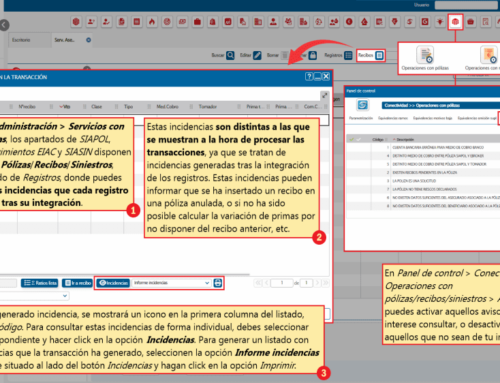
Task: Open the bug icon in the top toolbar
Action: pyautogui.click(x=440, y=22)
